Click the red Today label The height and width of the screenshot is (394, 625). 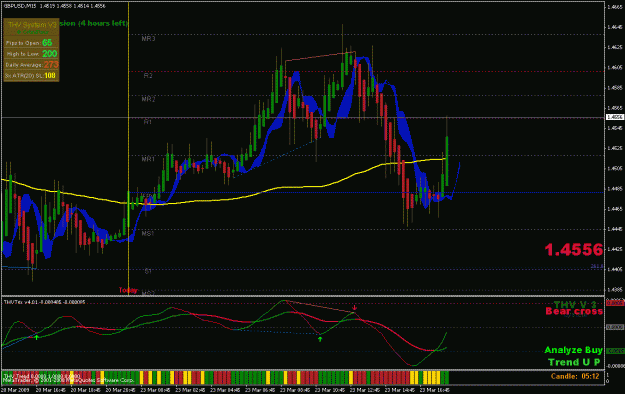tap(128, 290)
